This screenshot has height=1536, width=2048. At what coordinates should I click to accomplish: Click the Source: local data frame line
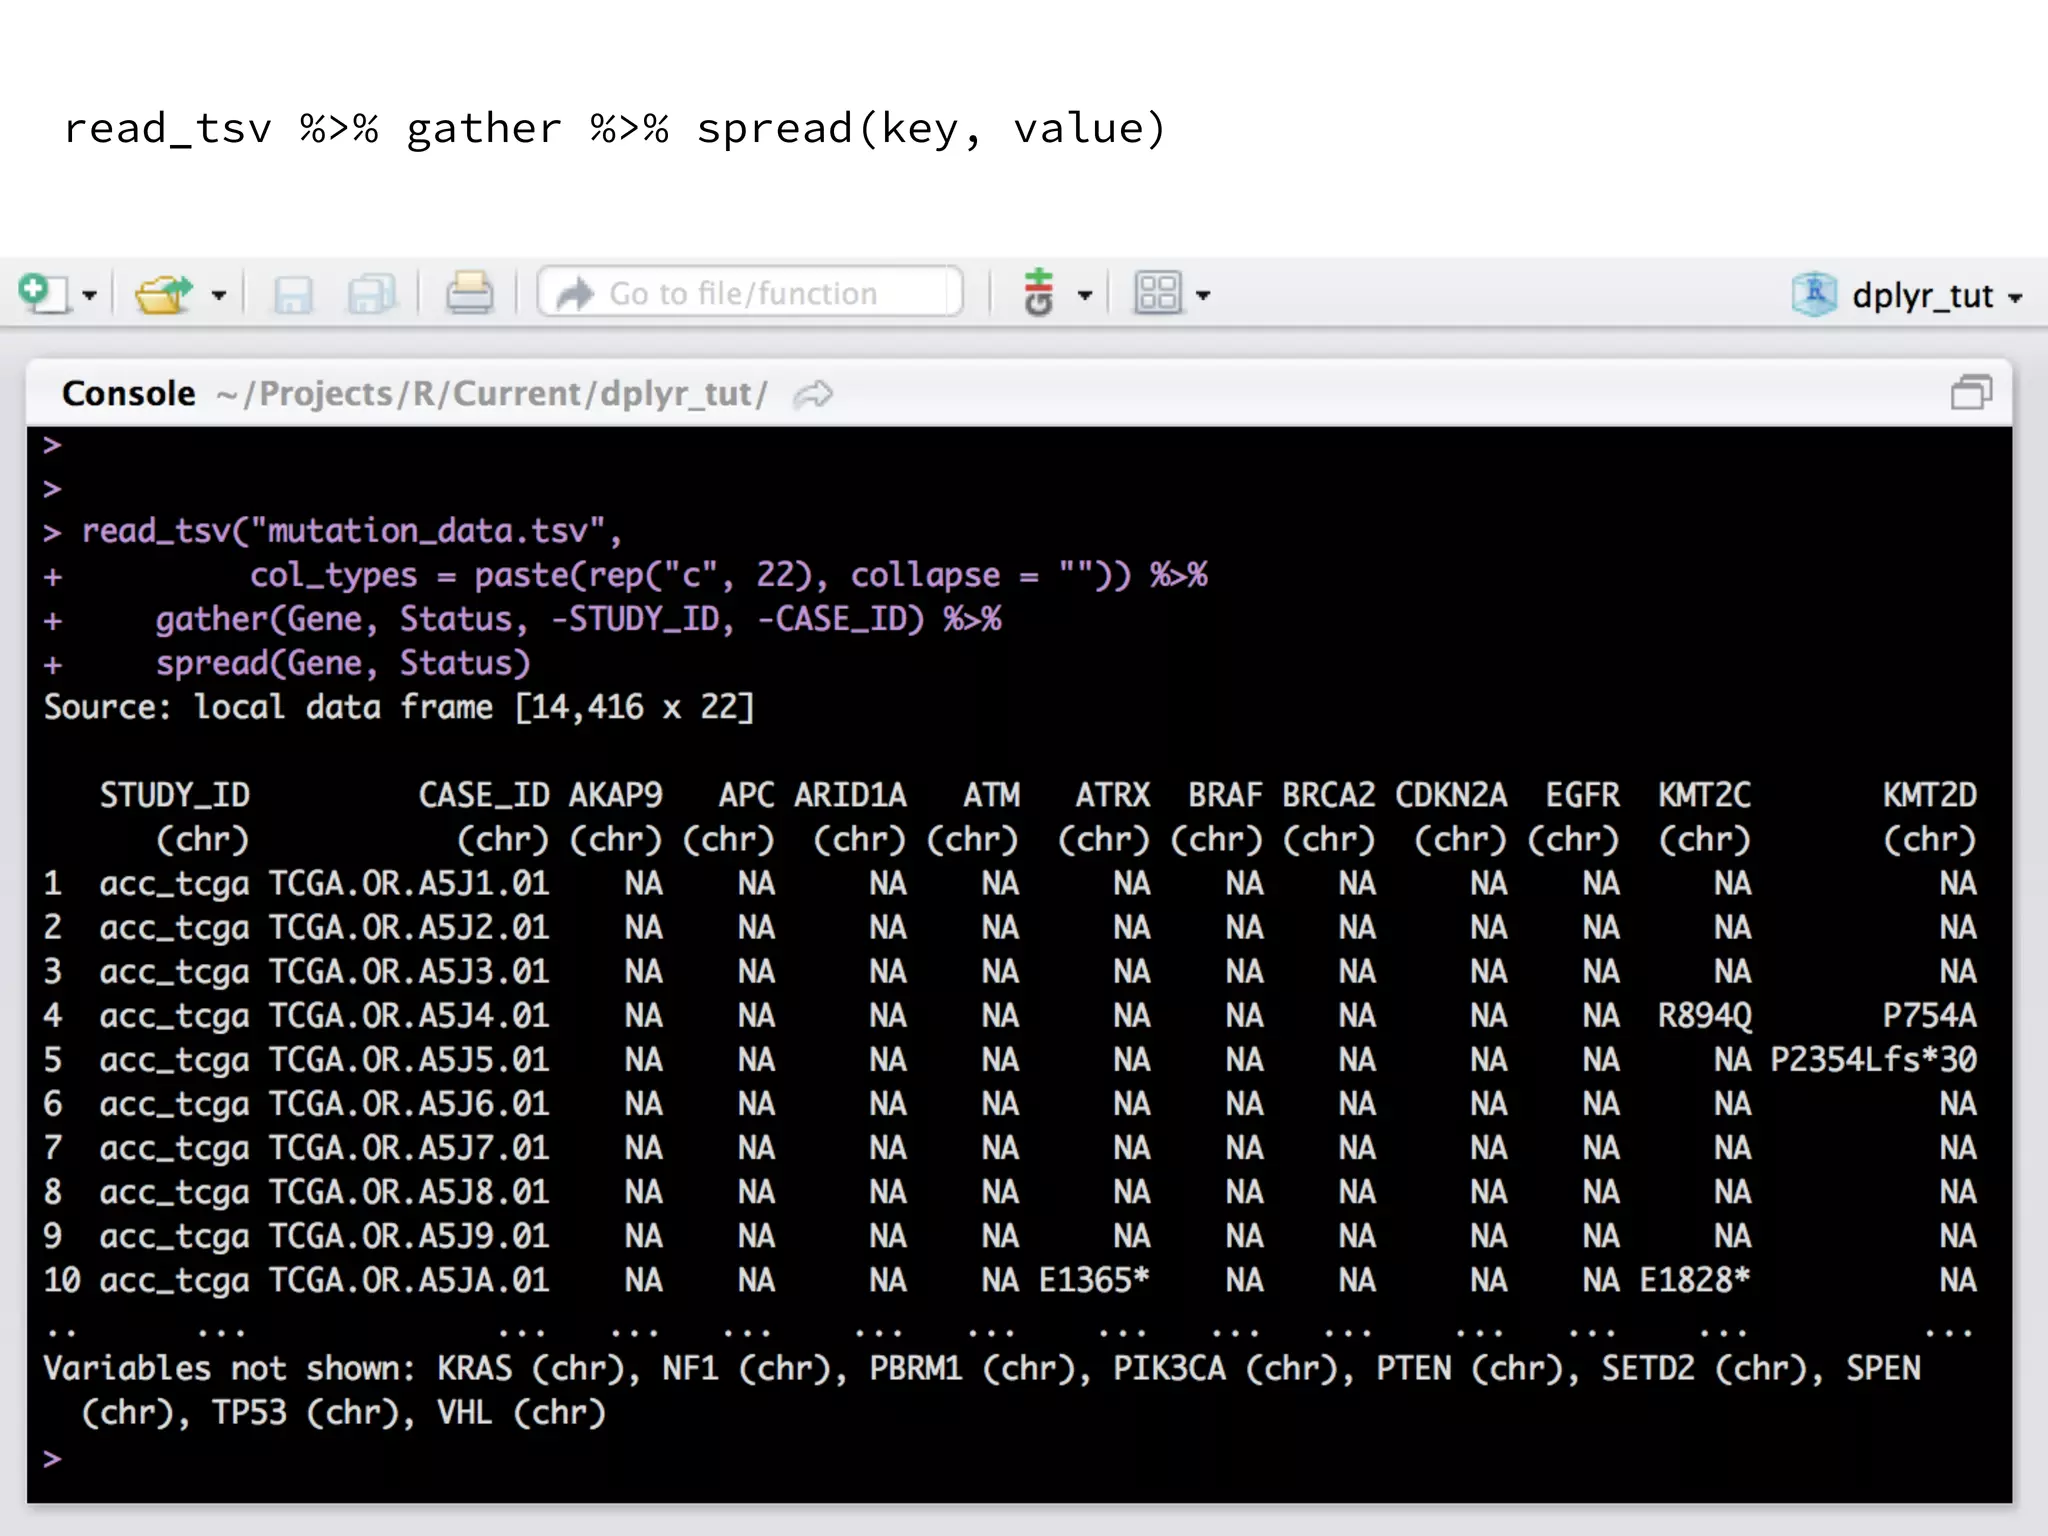pyautogui.click(x=399, y=707)
